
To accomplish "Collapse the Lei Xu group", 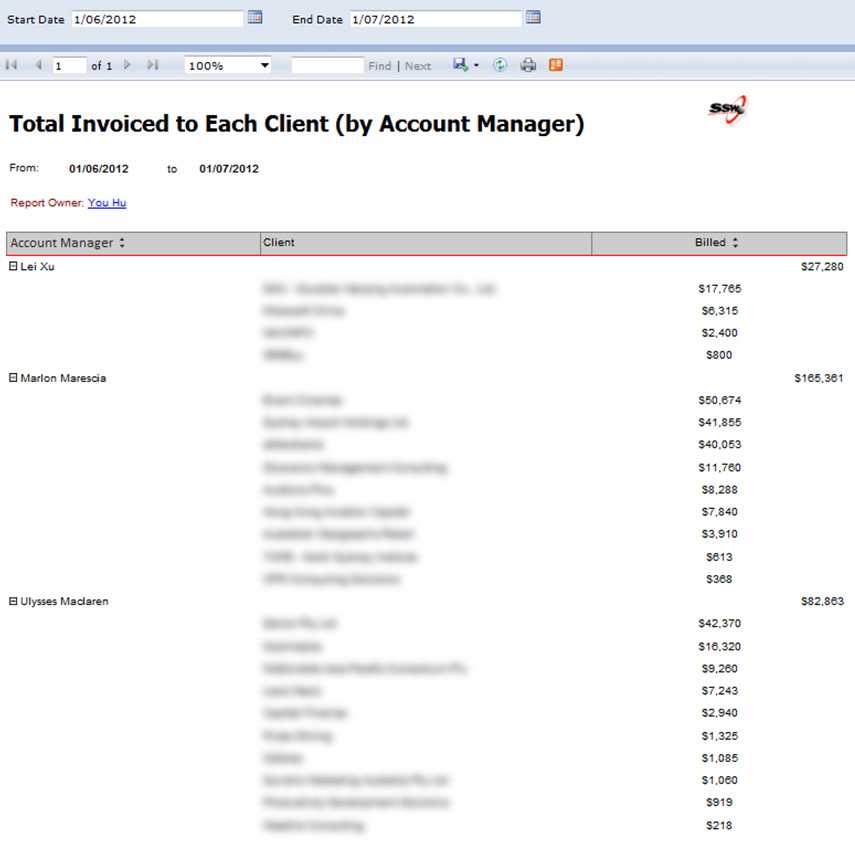I will [x=14, y=266].
